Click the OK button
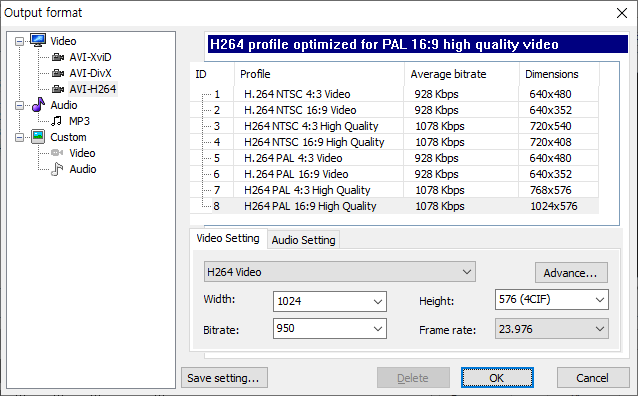Viewport: 638px width, 396px height. pos(497,378)
